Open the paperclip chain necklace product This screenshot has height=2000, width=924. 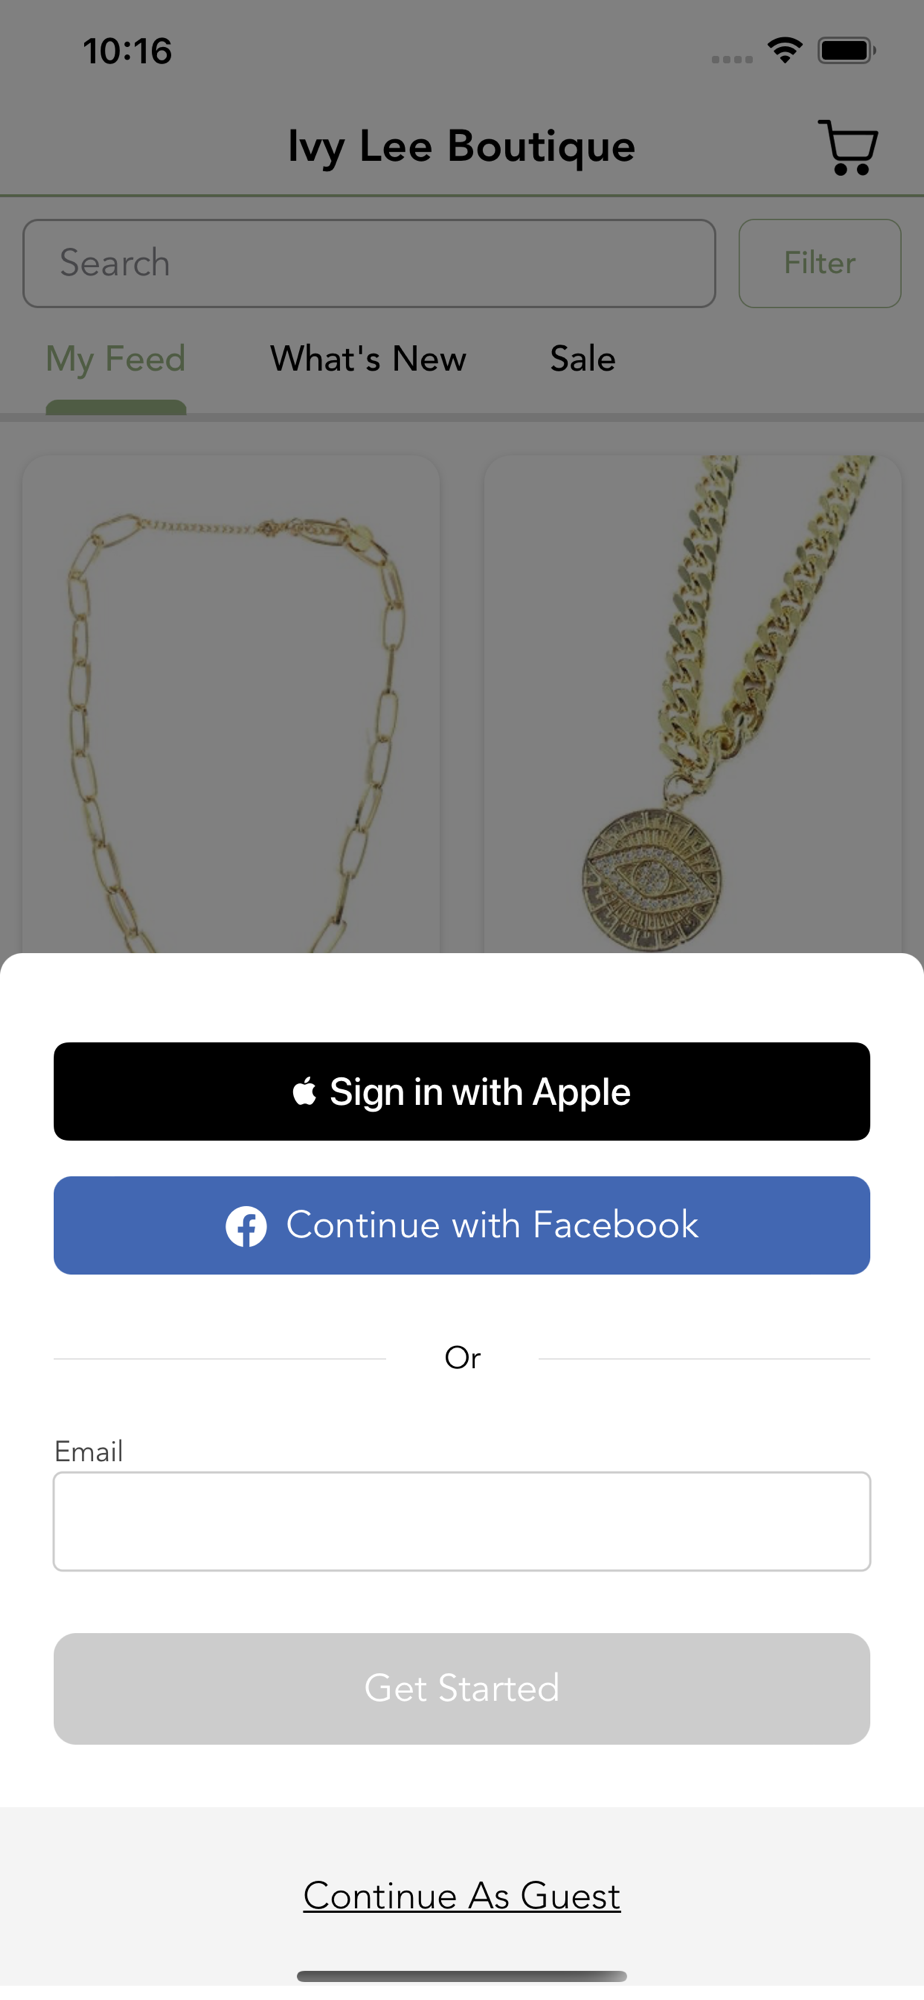pos(231,705)
